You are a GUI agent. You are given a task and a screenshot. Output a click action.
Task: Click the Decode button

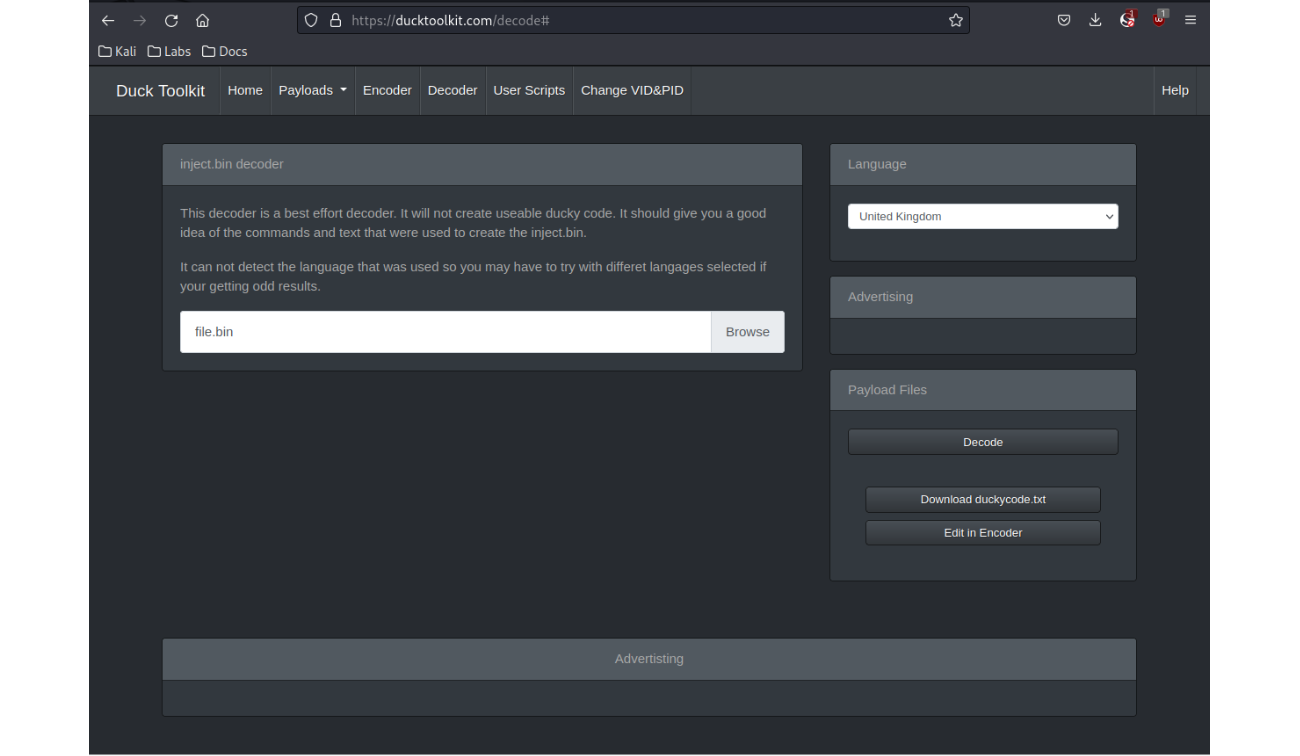tap(983, 442)
